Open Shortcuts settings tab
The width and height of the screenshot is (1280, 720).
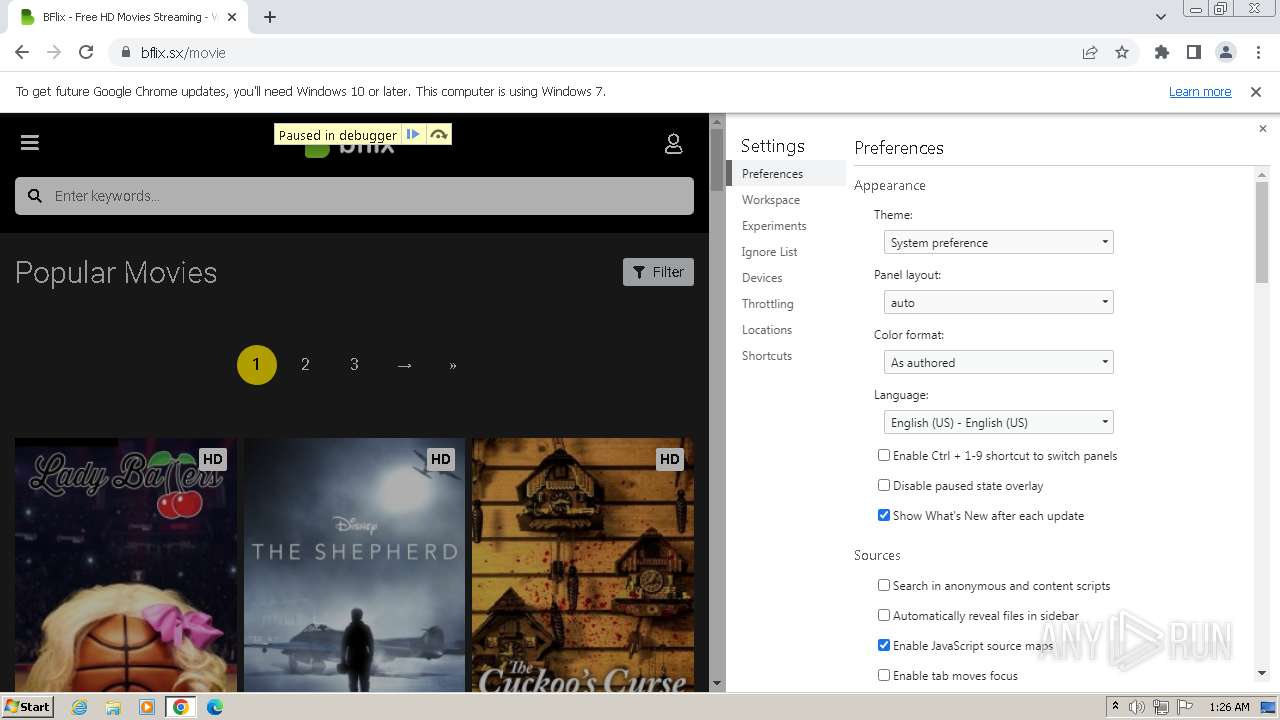click(787, 356)
